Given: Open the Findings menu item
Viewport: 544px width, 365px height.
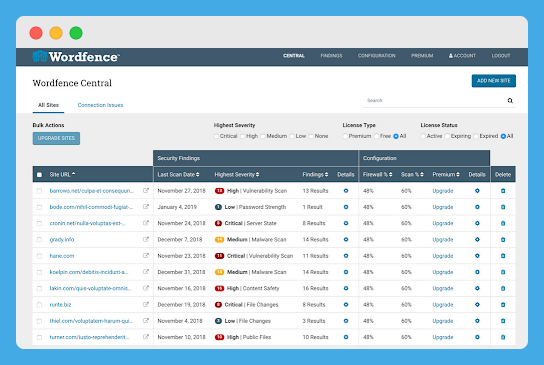Looking at the screenshot, I should 331,56.
